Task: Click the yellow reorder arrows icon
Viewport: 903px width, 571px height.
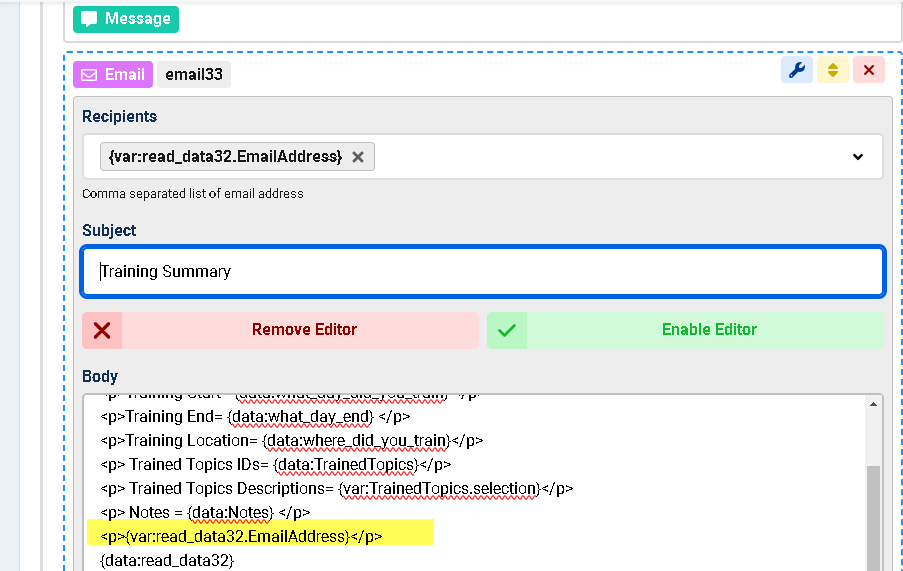Action: [832, 70]
